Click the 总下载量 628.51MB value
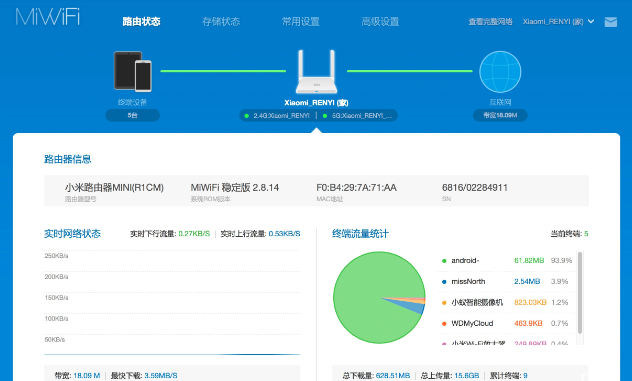Screen dimensions: 632x381 click(376, 375)
